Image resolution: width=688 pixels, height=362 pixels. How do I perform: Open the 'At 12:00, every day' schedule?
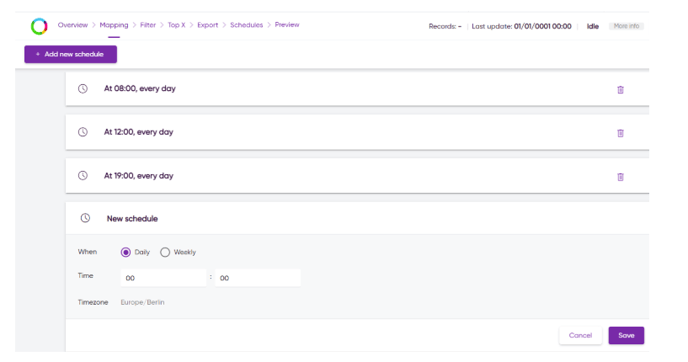pyautogui.click(x=357, y=132)
